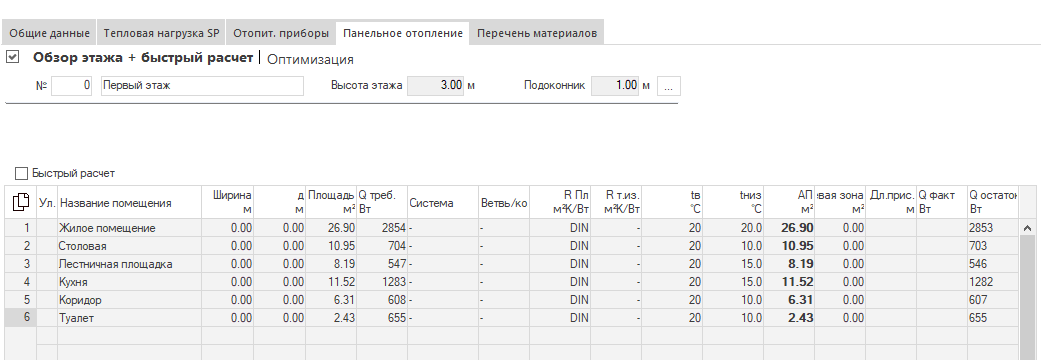This screenshot has height=360, width=1041.
Task: Select row header number 1
Action: pyautogui.click(x=21, y=228)
